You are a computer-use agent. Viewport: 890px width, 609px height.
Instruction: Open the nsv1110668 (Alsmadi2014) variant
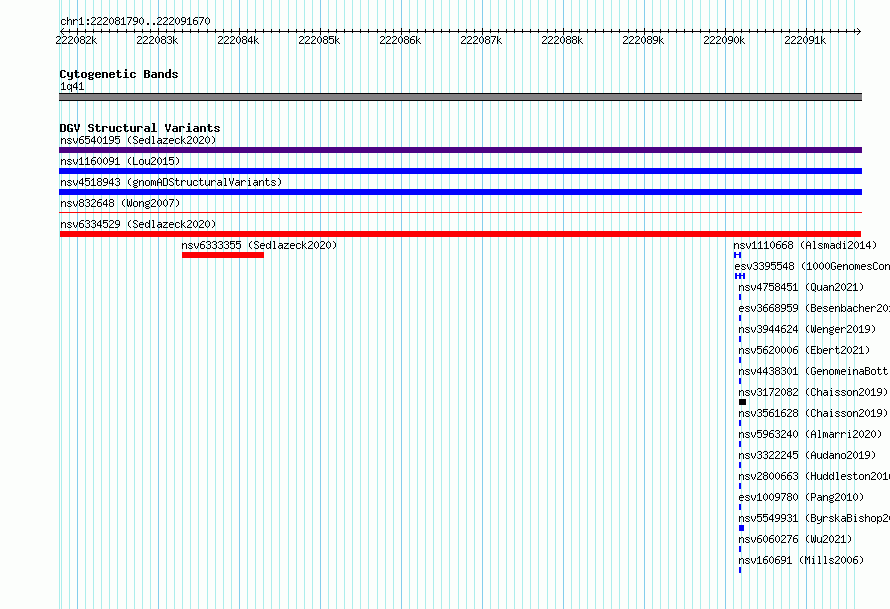805,245
